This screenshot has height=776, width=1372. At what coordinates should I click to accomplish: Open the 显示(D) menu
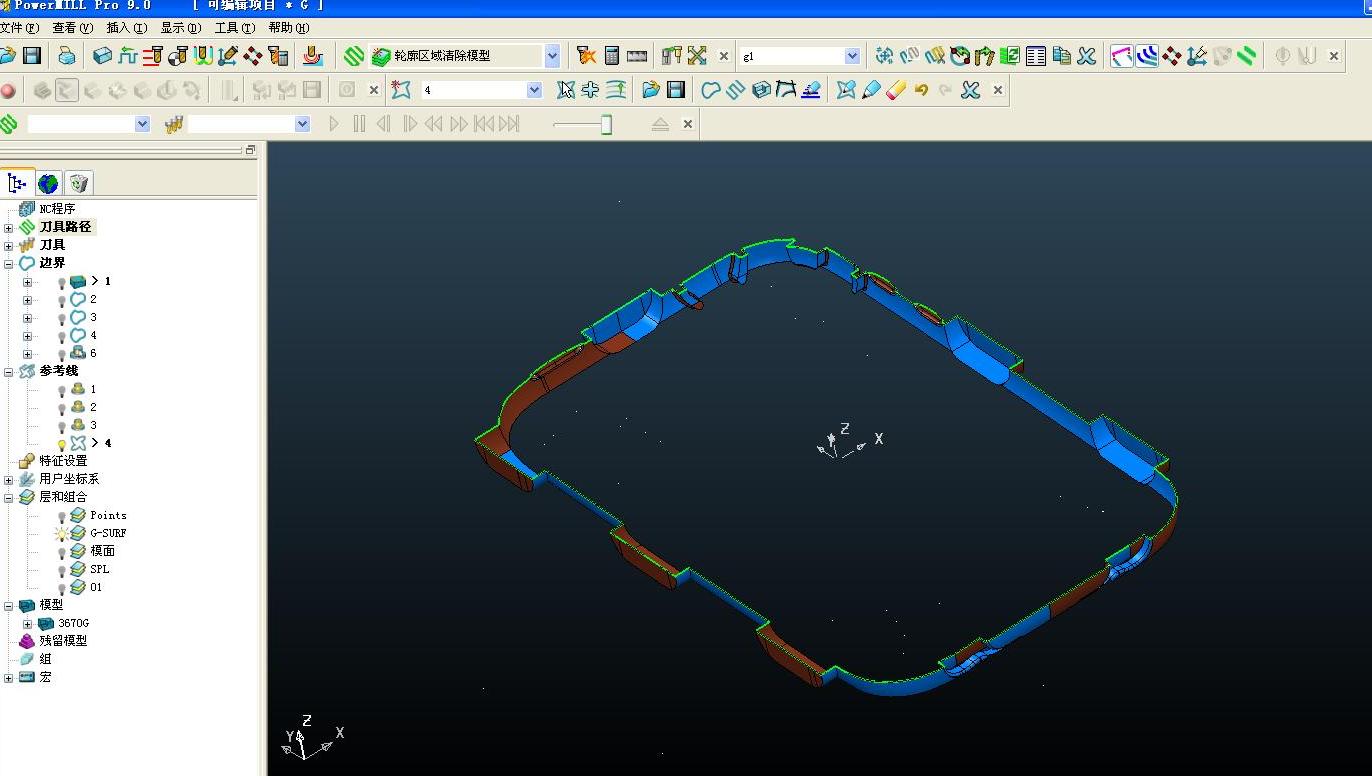coord(180,28)
